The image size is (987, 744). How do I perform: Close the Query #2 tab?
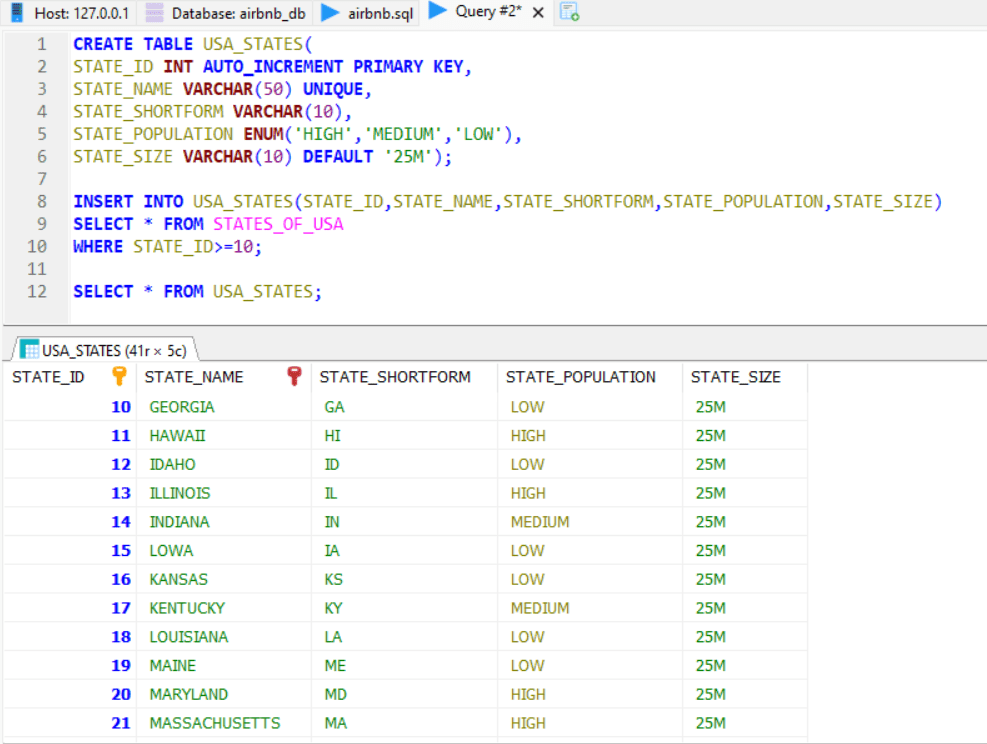pos(536,13)
